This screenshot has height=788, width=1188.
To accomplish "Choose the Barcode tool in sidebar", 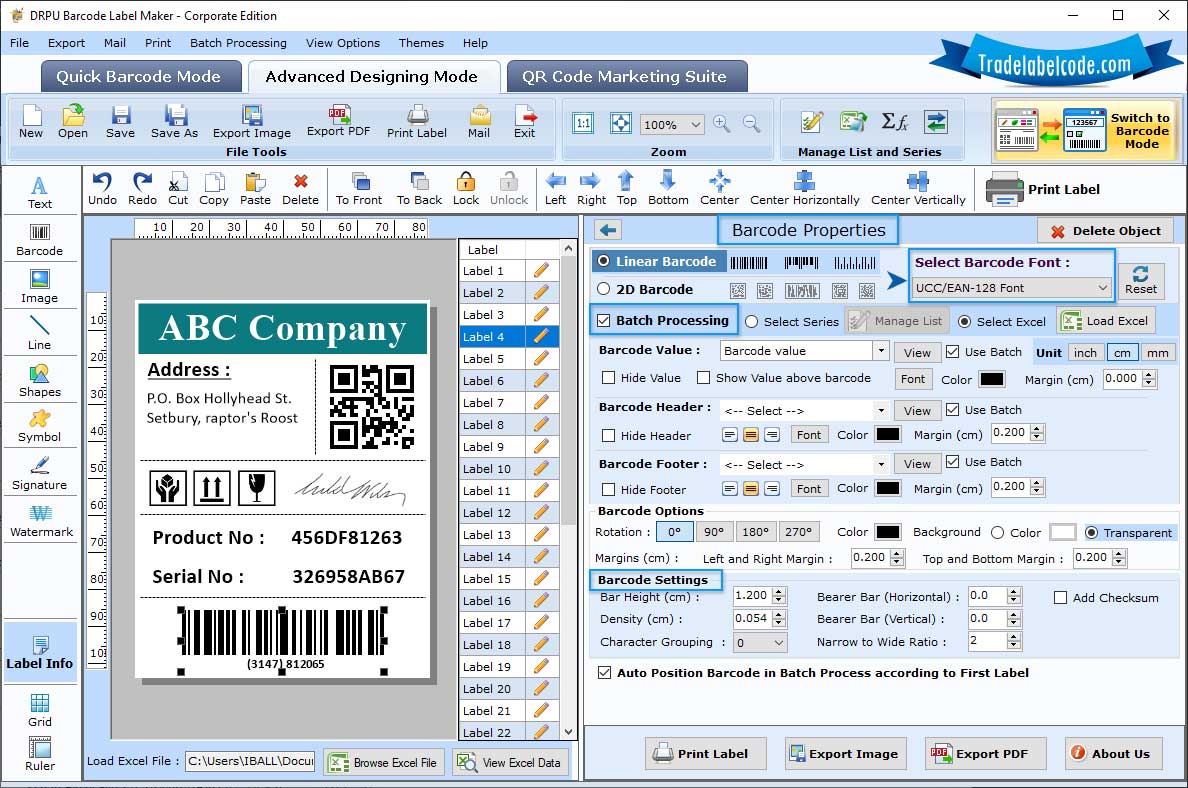I will (x=39, y=240).
